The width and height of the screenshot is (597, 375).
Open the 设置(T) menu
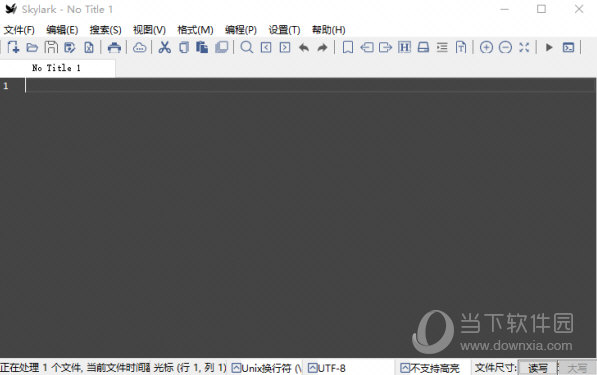click(284, 30)
